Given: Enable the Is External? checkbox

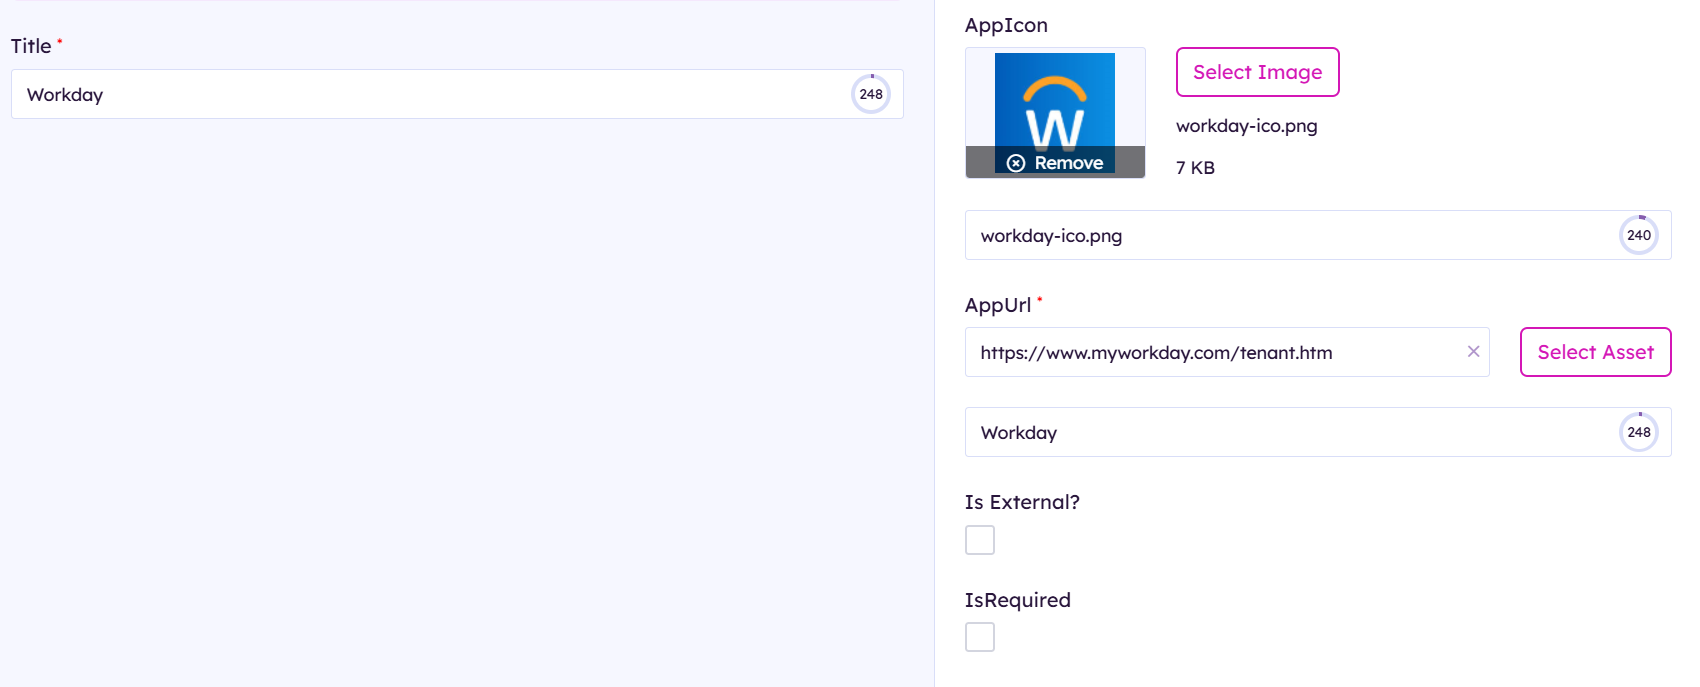Looking at the screenshot, I should point(980,540).
